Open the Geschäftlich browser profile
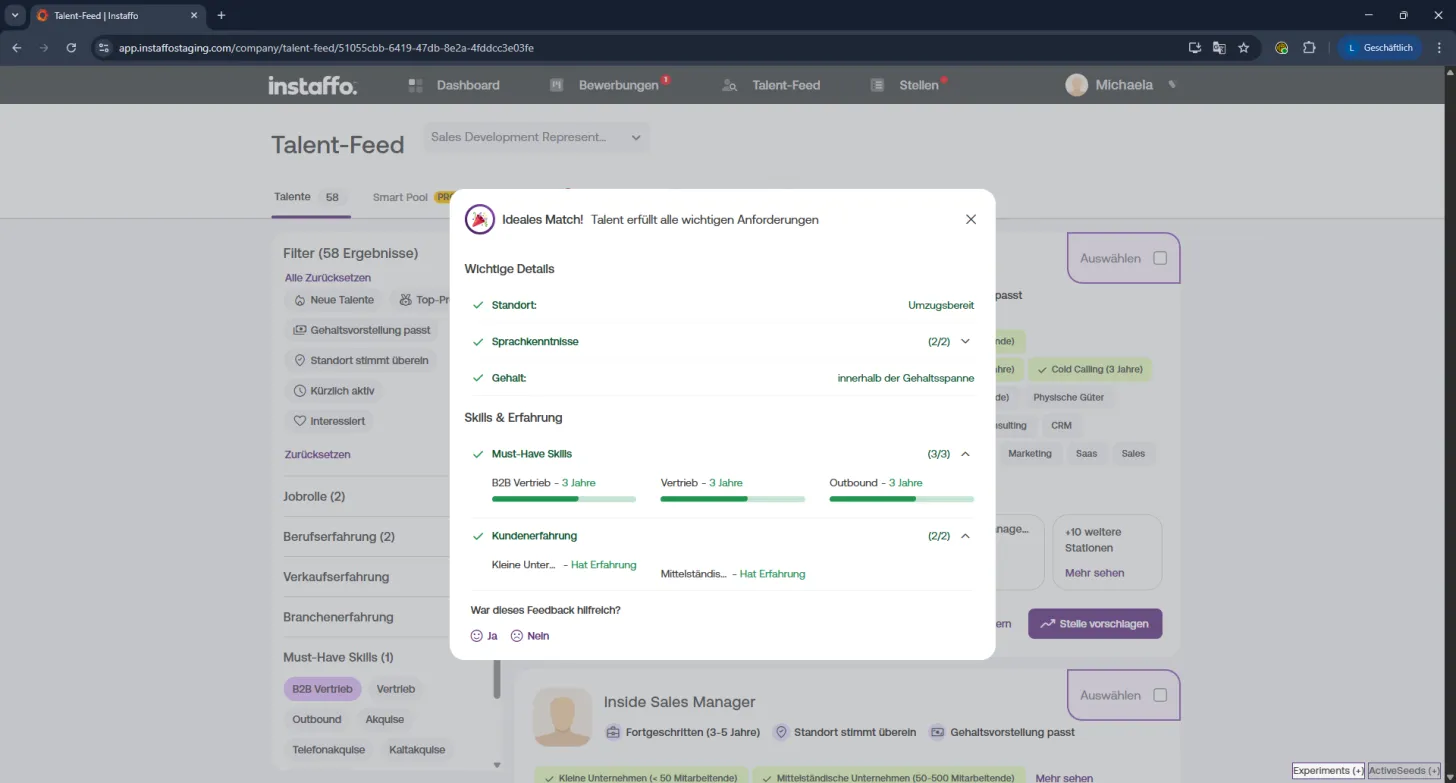The height and width of the screenshot is (783, 1456). [1381, 47]
